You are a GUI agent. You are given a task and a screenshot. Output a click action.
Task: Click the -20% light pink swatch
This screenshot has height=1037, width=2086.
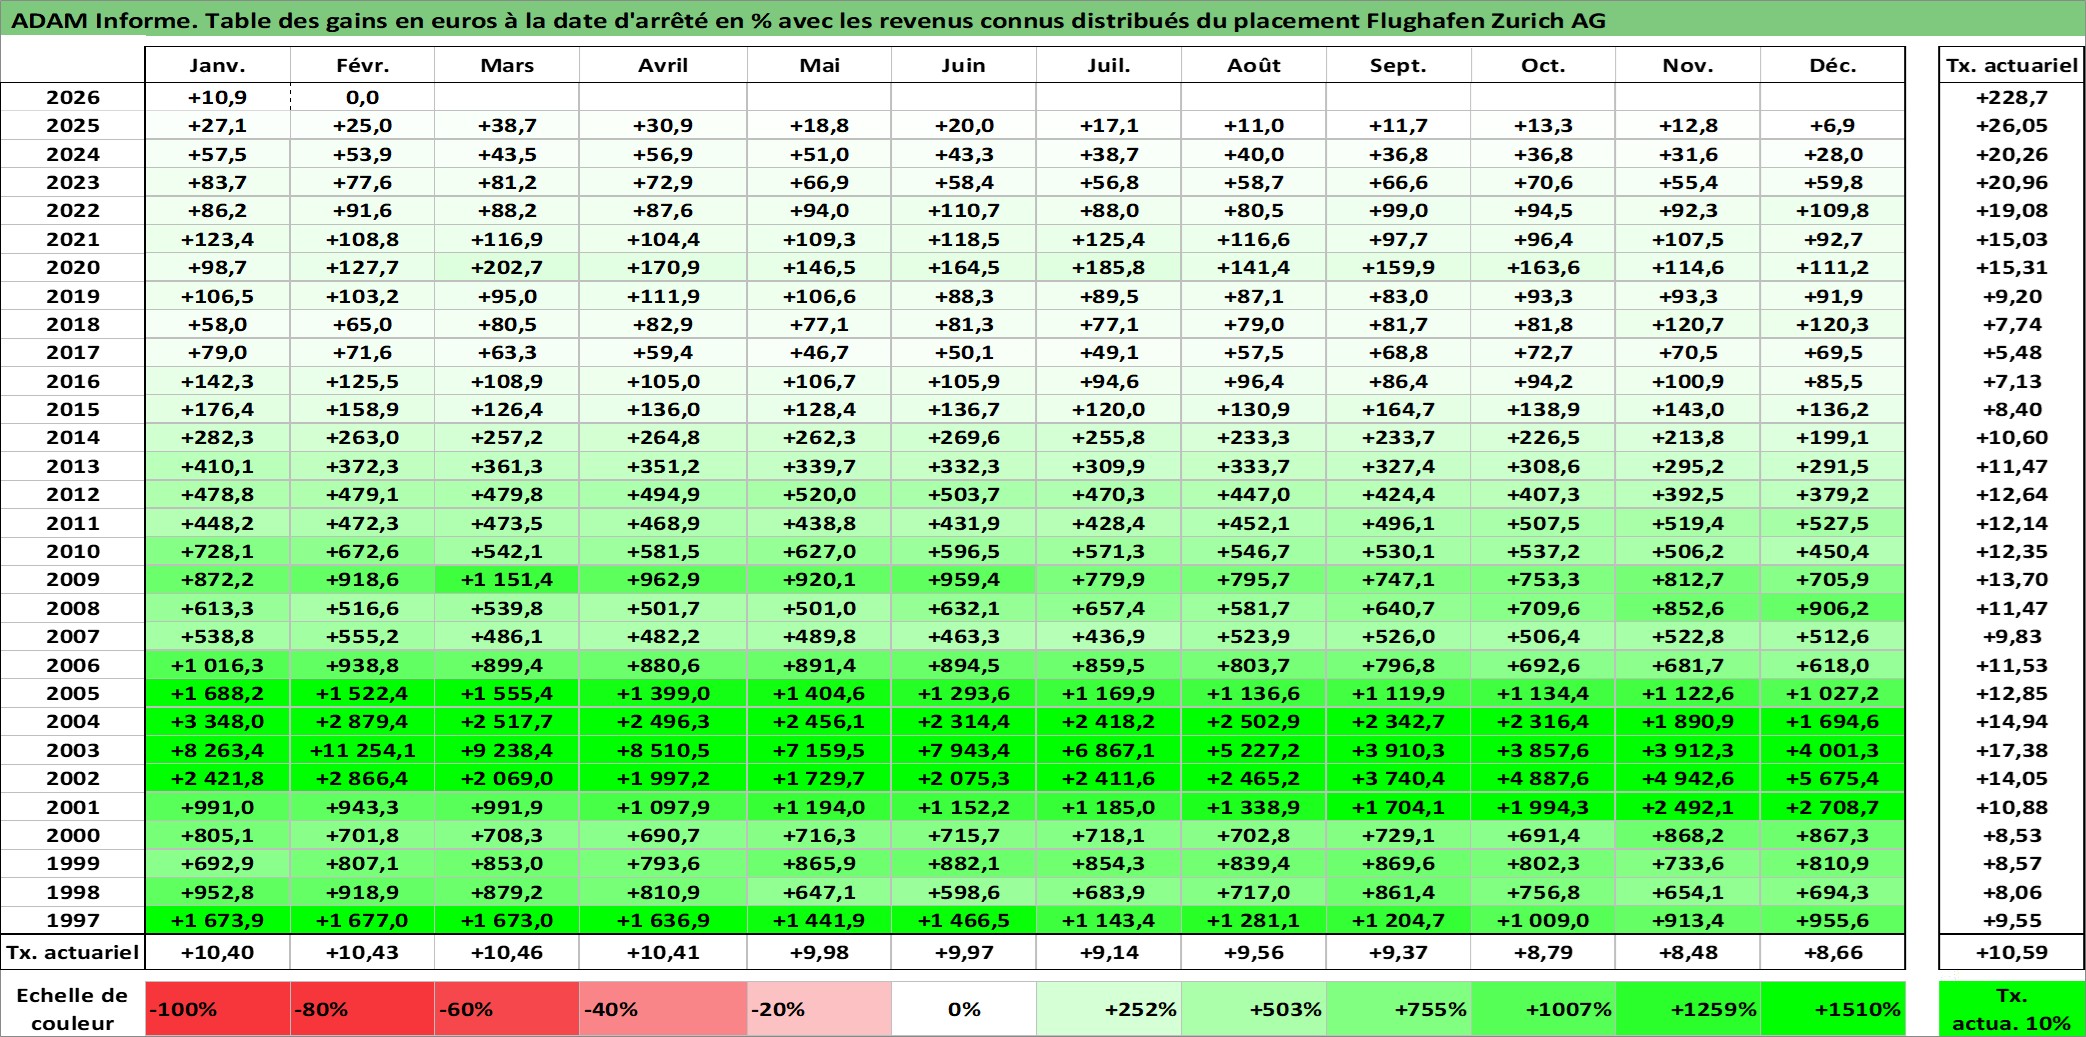[819, 1009]
